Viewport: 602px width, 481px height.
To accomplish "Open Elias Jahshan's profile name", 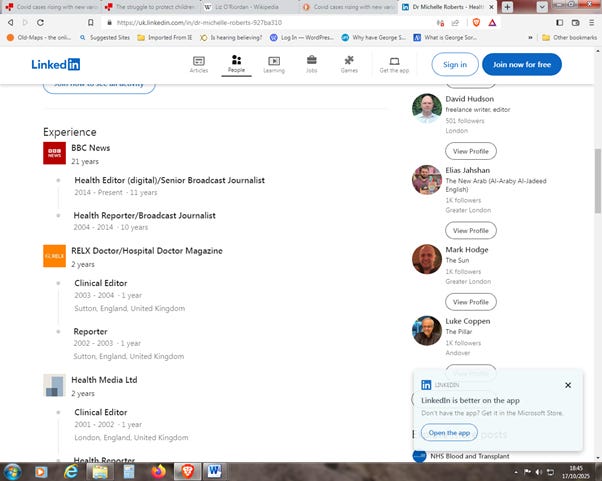I will [x=468, y=170].
